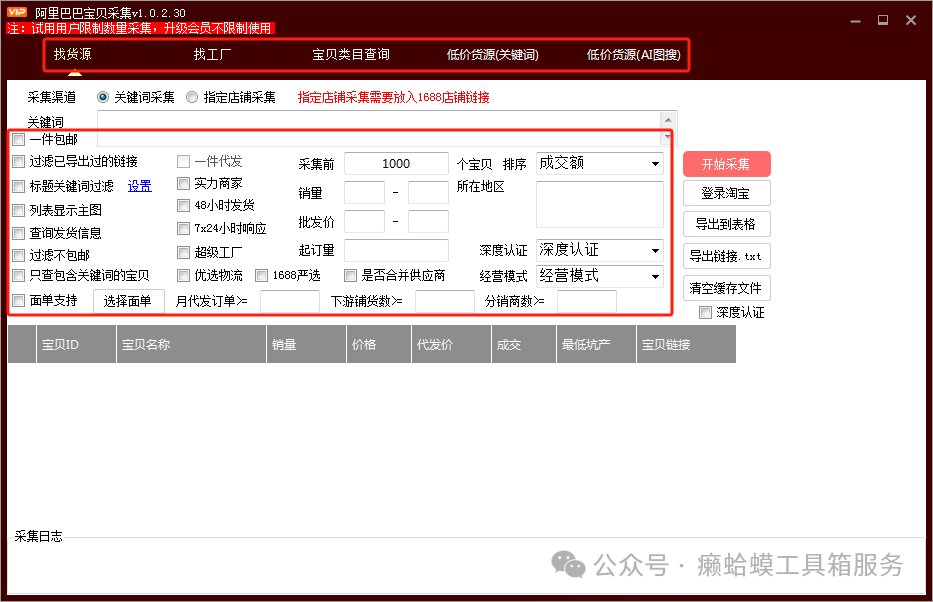Enable the 一件包邮 checkbox
Viewport: 933px width, 602px height.
coord(19,140)
